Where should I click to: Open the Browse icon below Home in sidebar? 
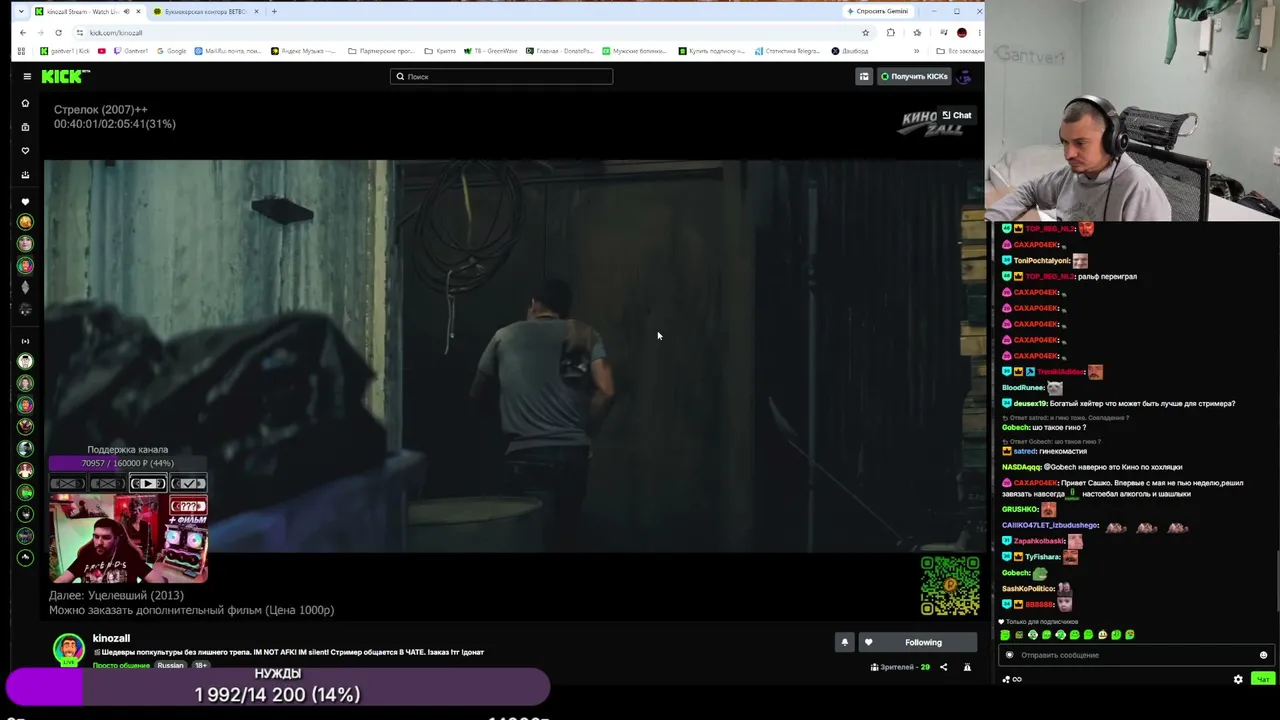pos(26,127)
